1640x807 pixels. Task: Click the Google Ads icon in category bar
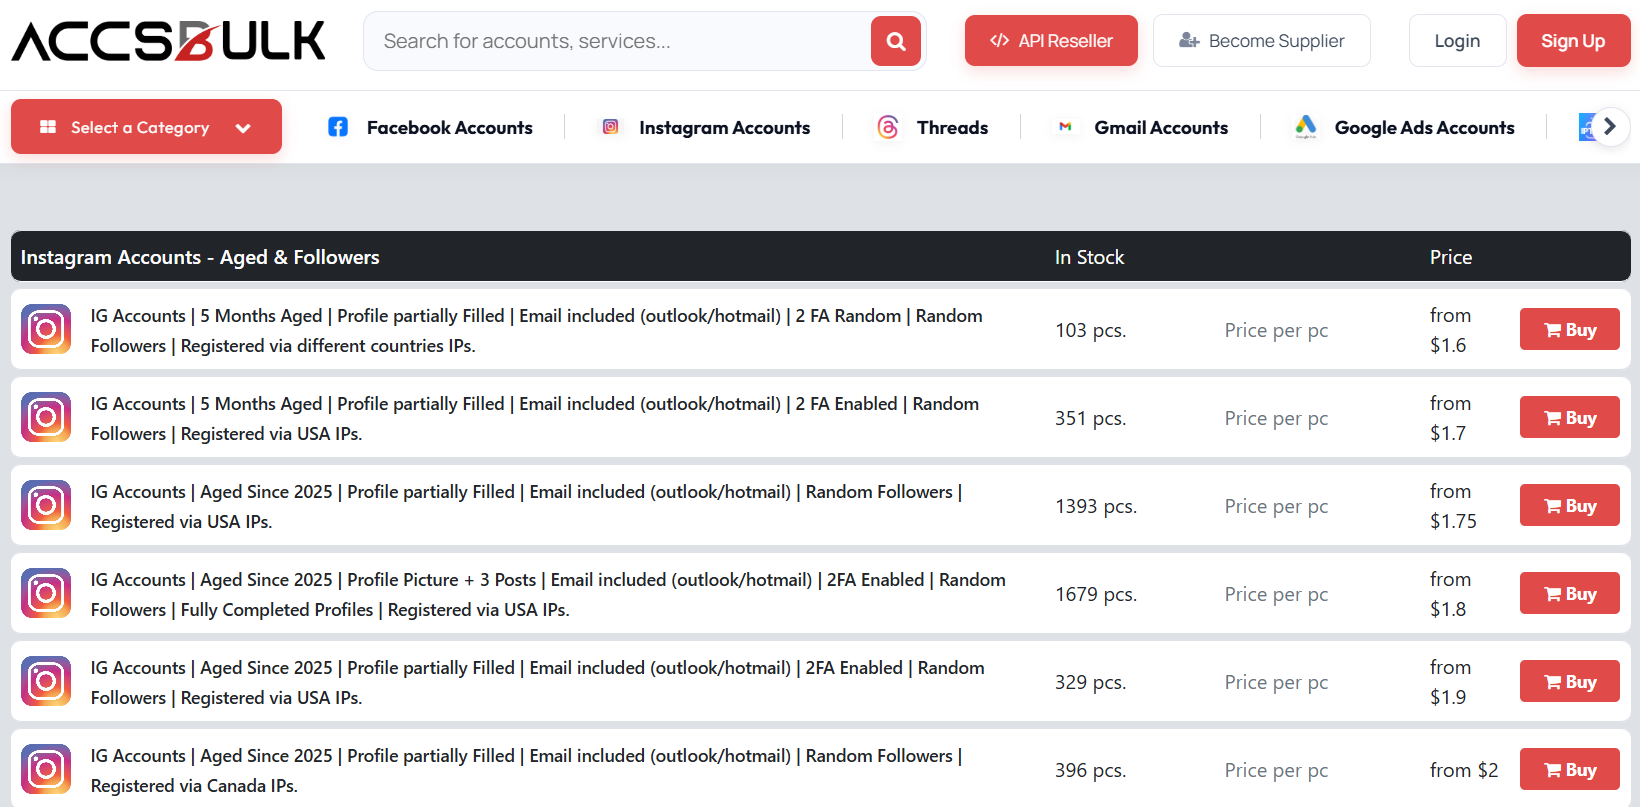coord(1305,127)
